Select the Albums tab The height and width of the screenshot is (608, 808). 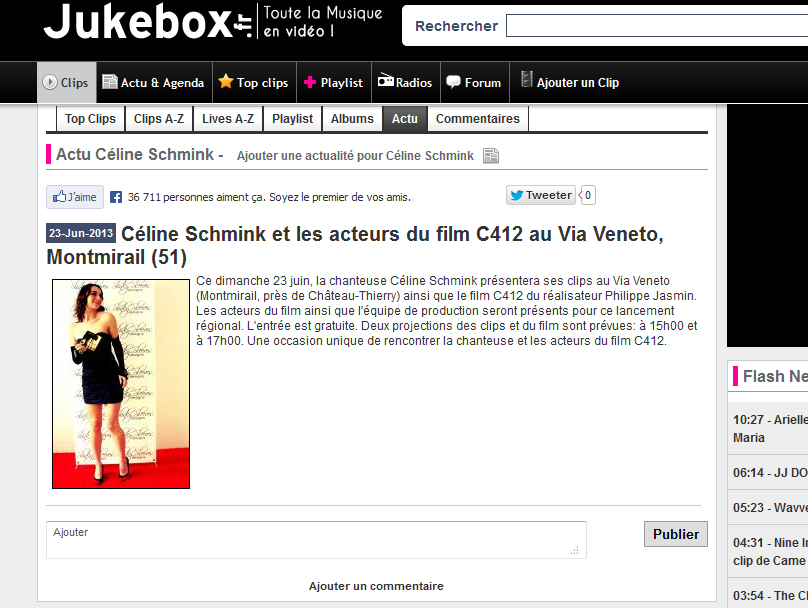352,119
